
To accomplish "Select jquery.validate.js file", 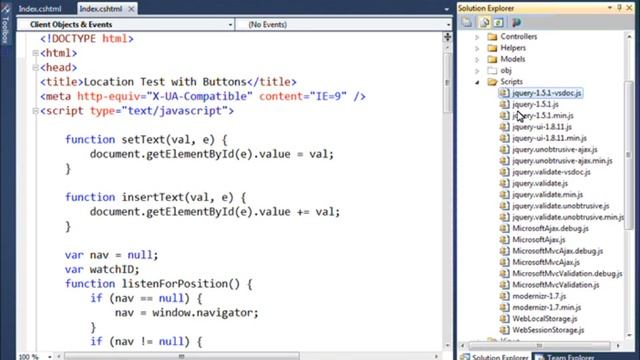I will pyautogui.click(x=540, y=183).
